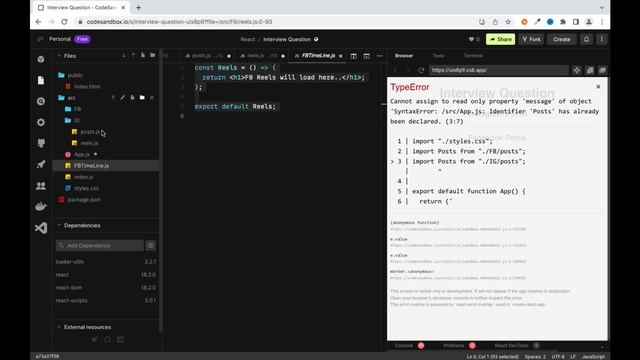640x360 pixels.
Task: Close the FBTimeLine.js editor tab
Action: coord(341,56)
